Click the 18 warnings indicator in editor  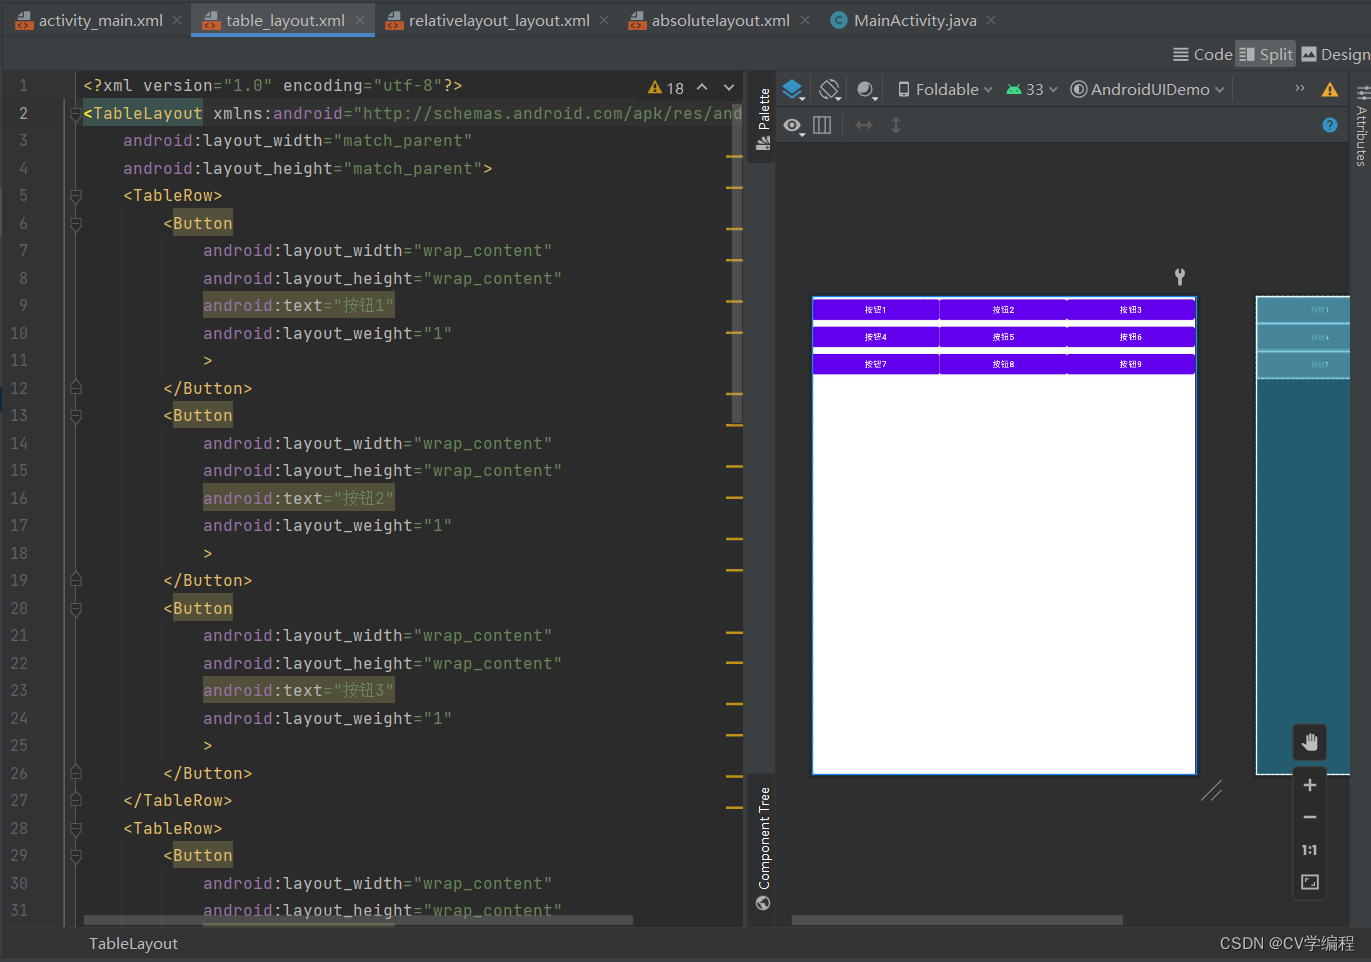tap(666, 88)
